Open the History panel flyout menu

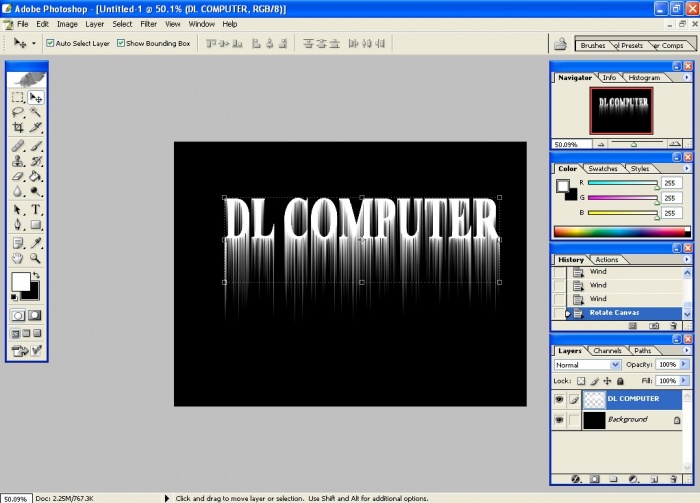pos(687,259)
